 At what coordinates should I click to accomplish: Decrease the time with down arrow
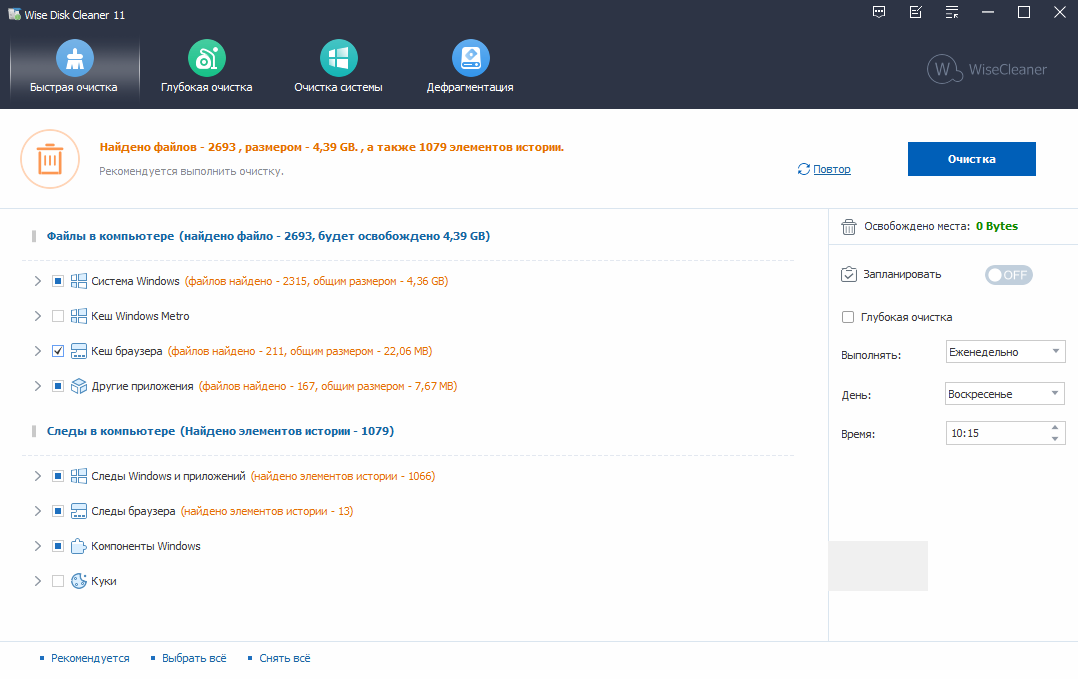(x=1055, y=439)
